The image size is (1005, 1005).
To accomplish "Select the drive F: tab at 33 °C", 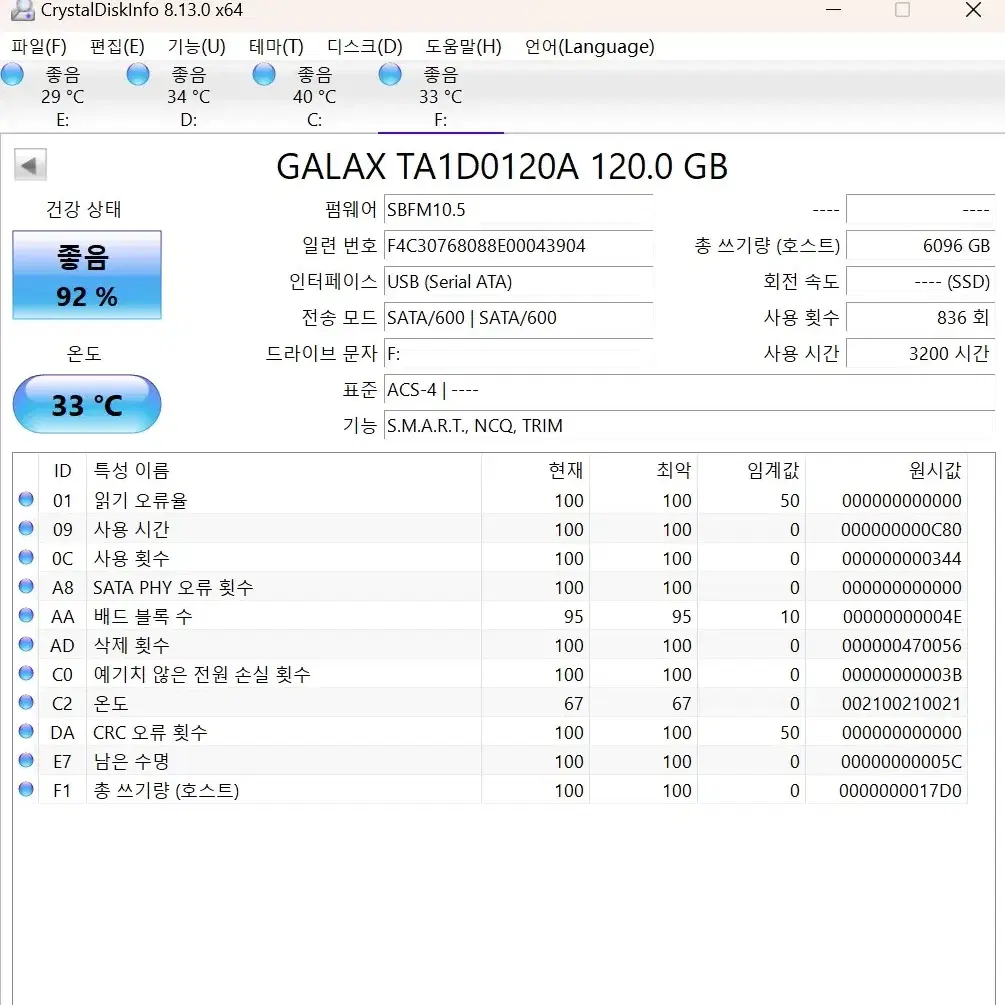I will (x=440, y=97).
